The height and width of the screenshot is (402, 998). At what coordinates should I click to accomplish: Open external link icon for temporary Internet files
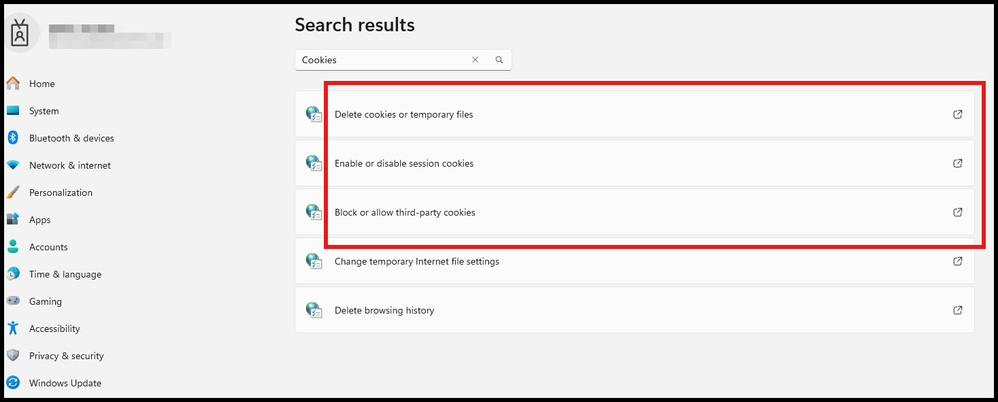957,261
